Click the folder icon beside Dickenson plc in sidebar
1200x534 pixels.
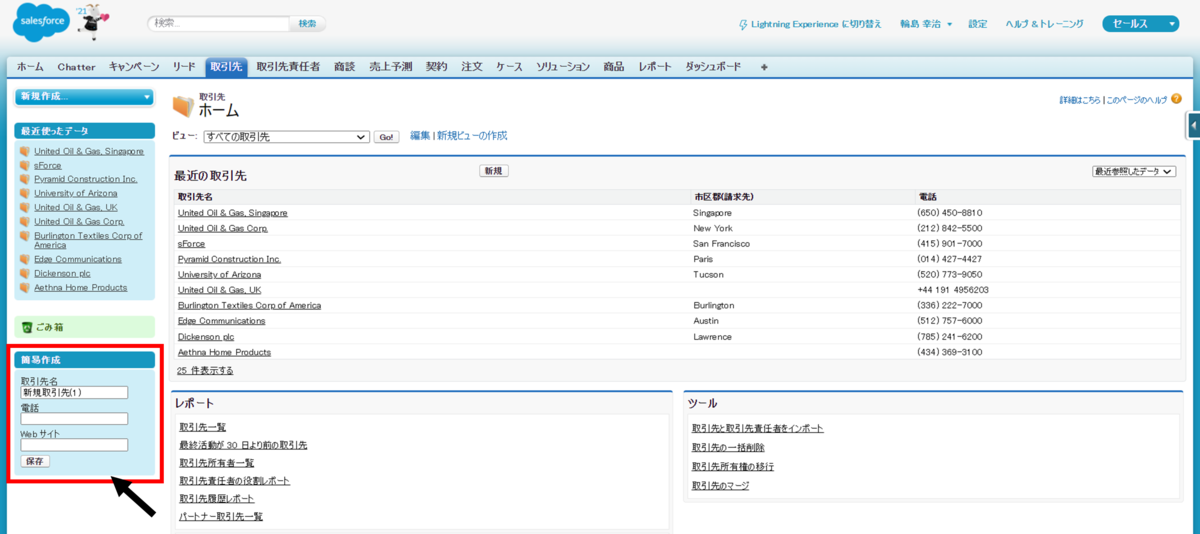(x=25, y=274)
